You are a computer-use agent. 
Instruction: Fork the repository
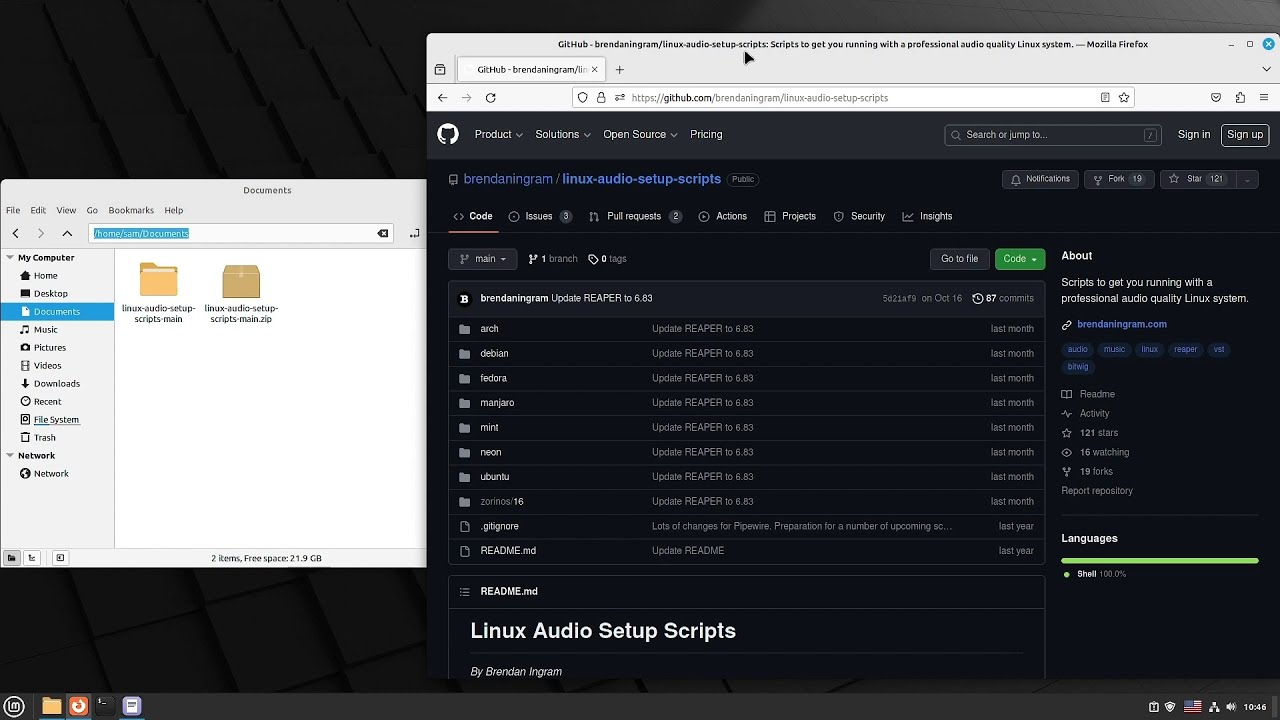click(x=1117, y=179)
